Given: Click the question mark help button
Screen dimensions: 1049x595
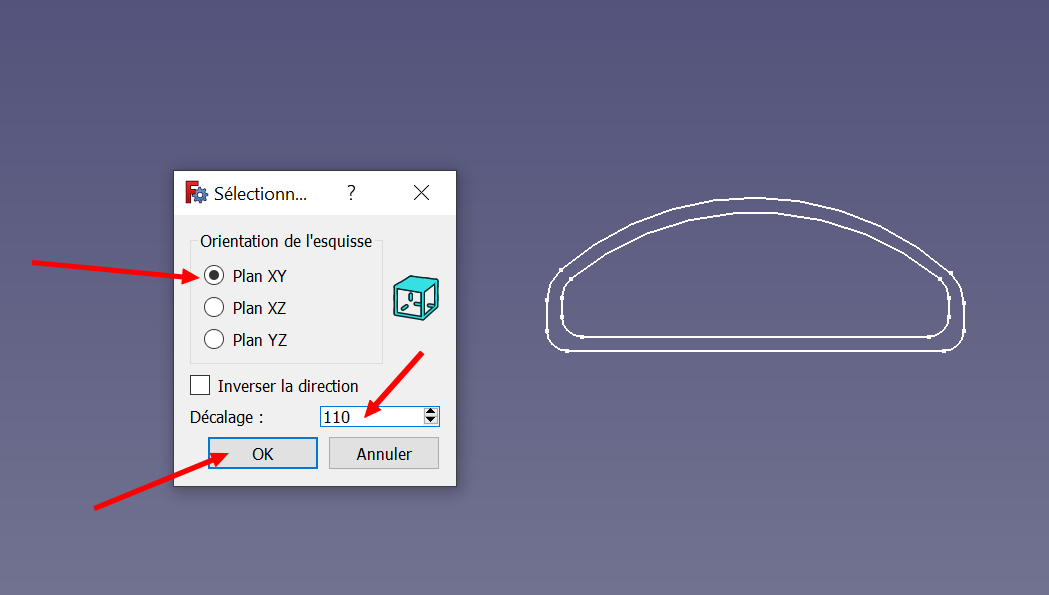Looking at the screenshot, I should (x=351, y=193).
